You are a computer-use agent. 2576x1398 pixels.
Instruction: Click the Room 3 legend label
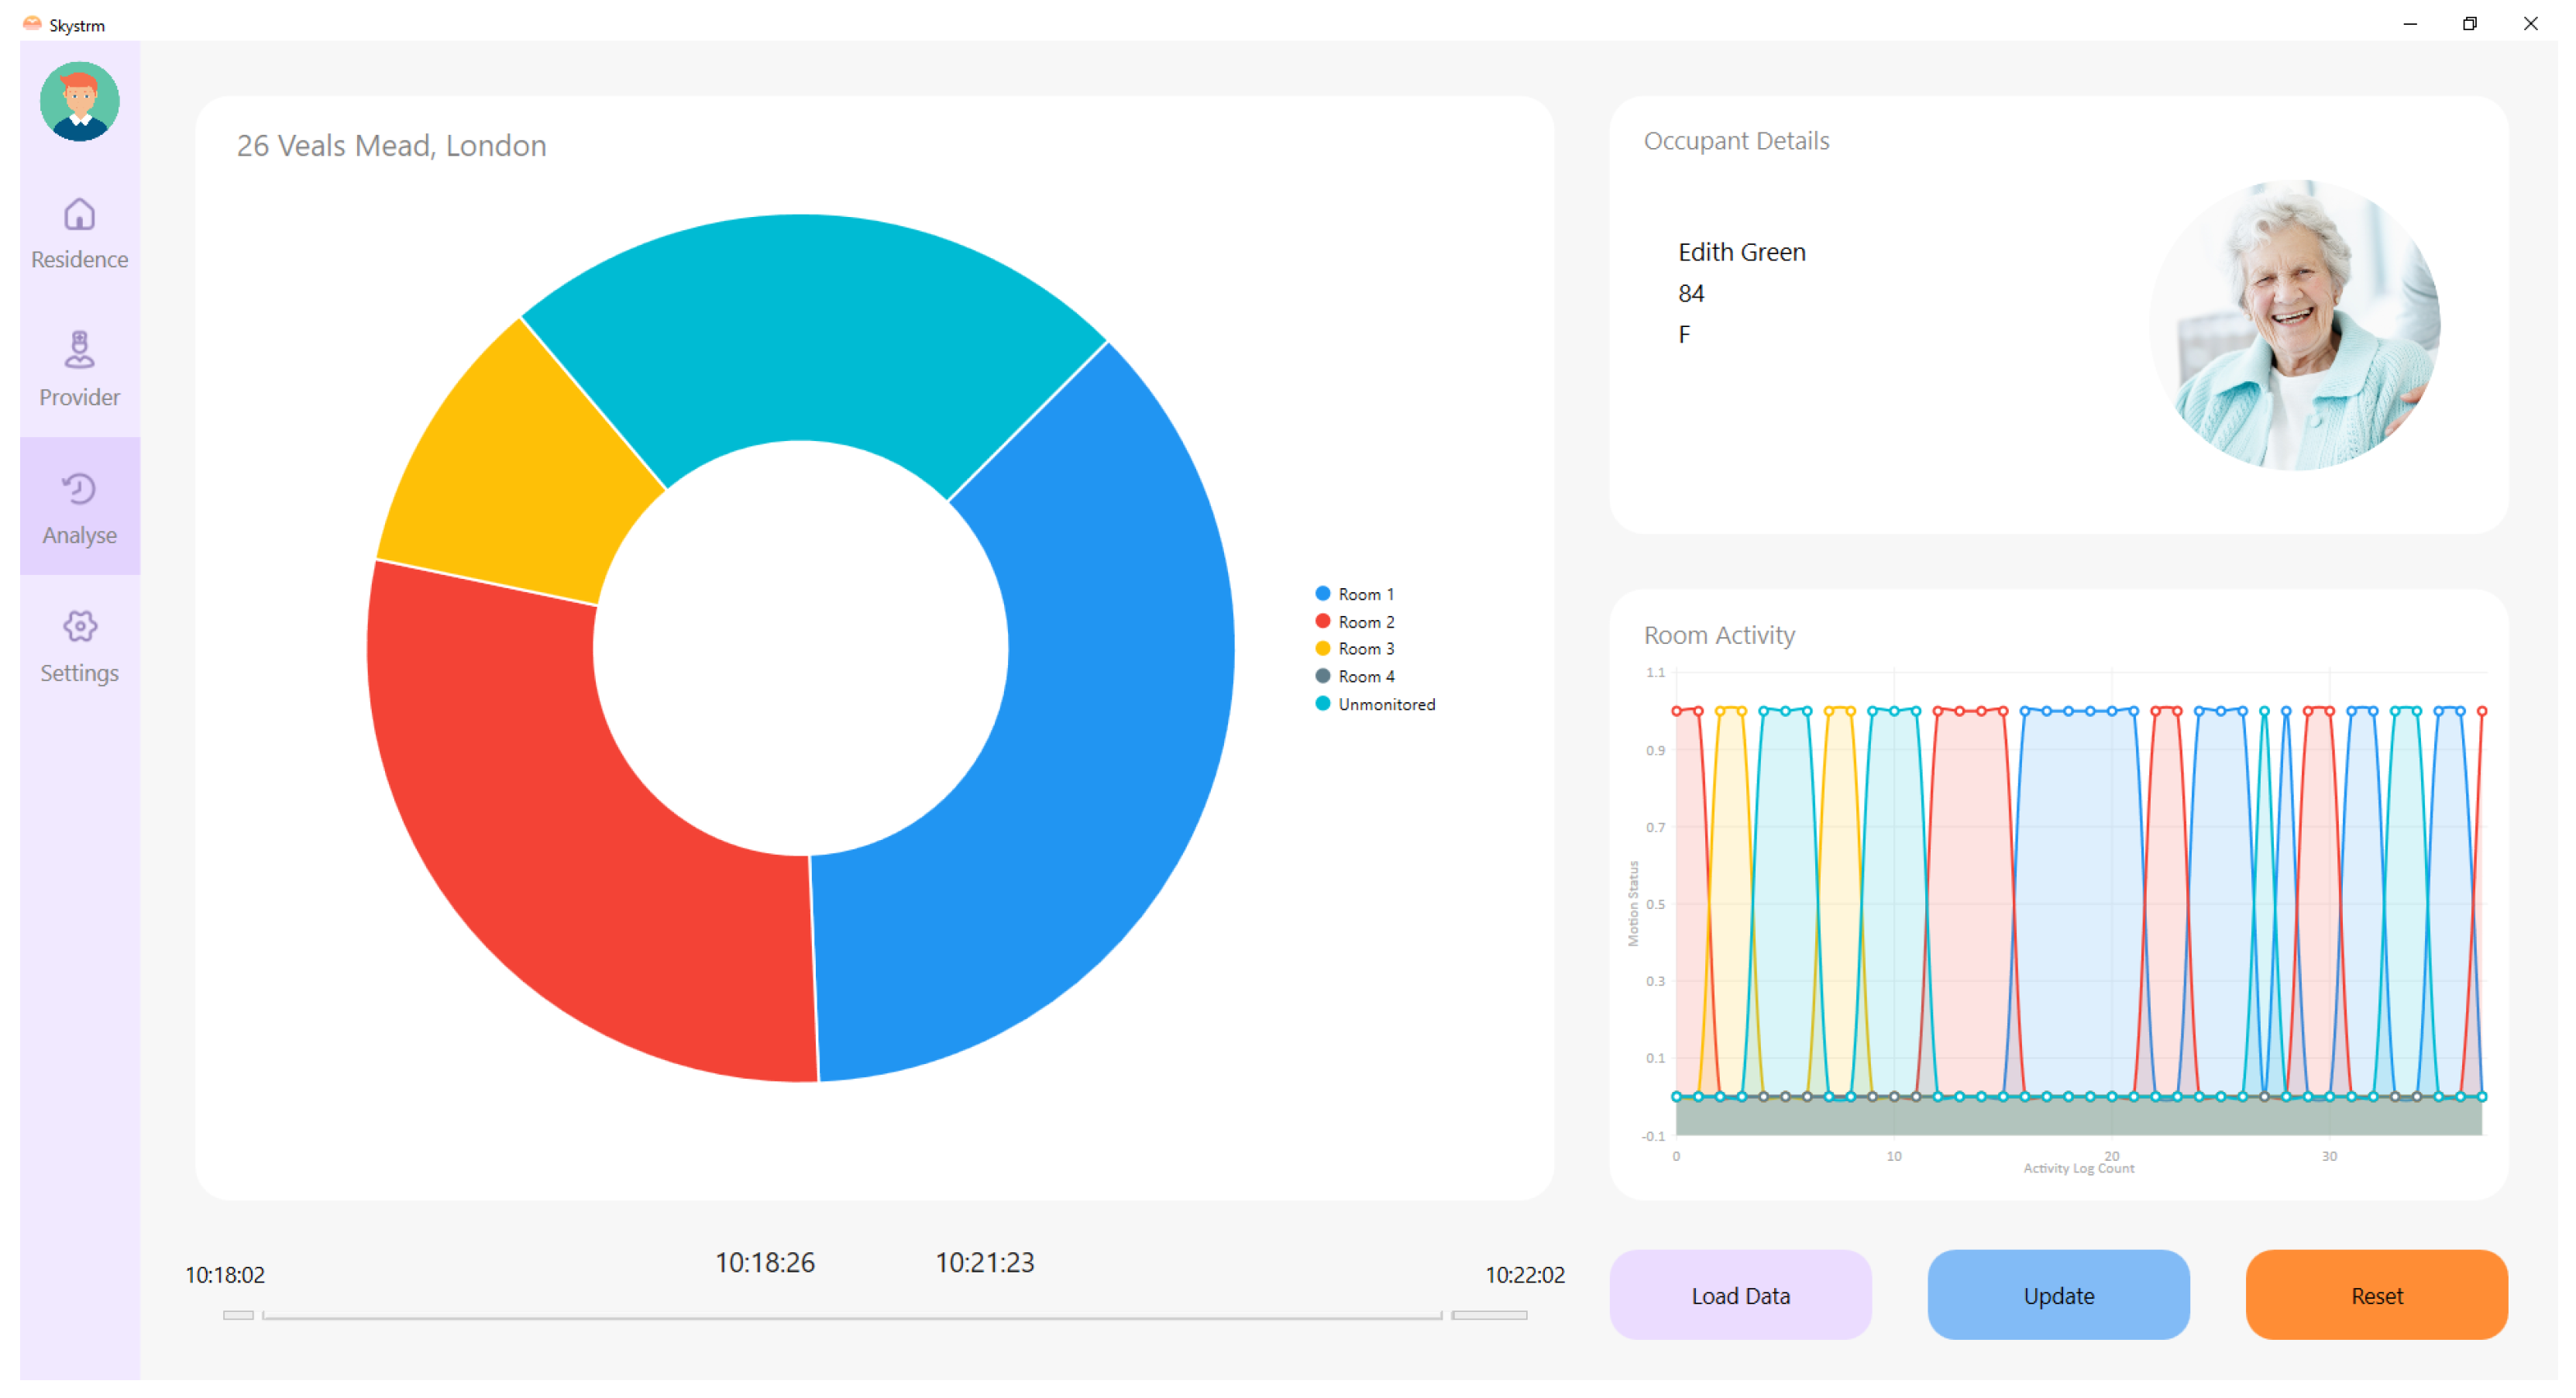1366,649
